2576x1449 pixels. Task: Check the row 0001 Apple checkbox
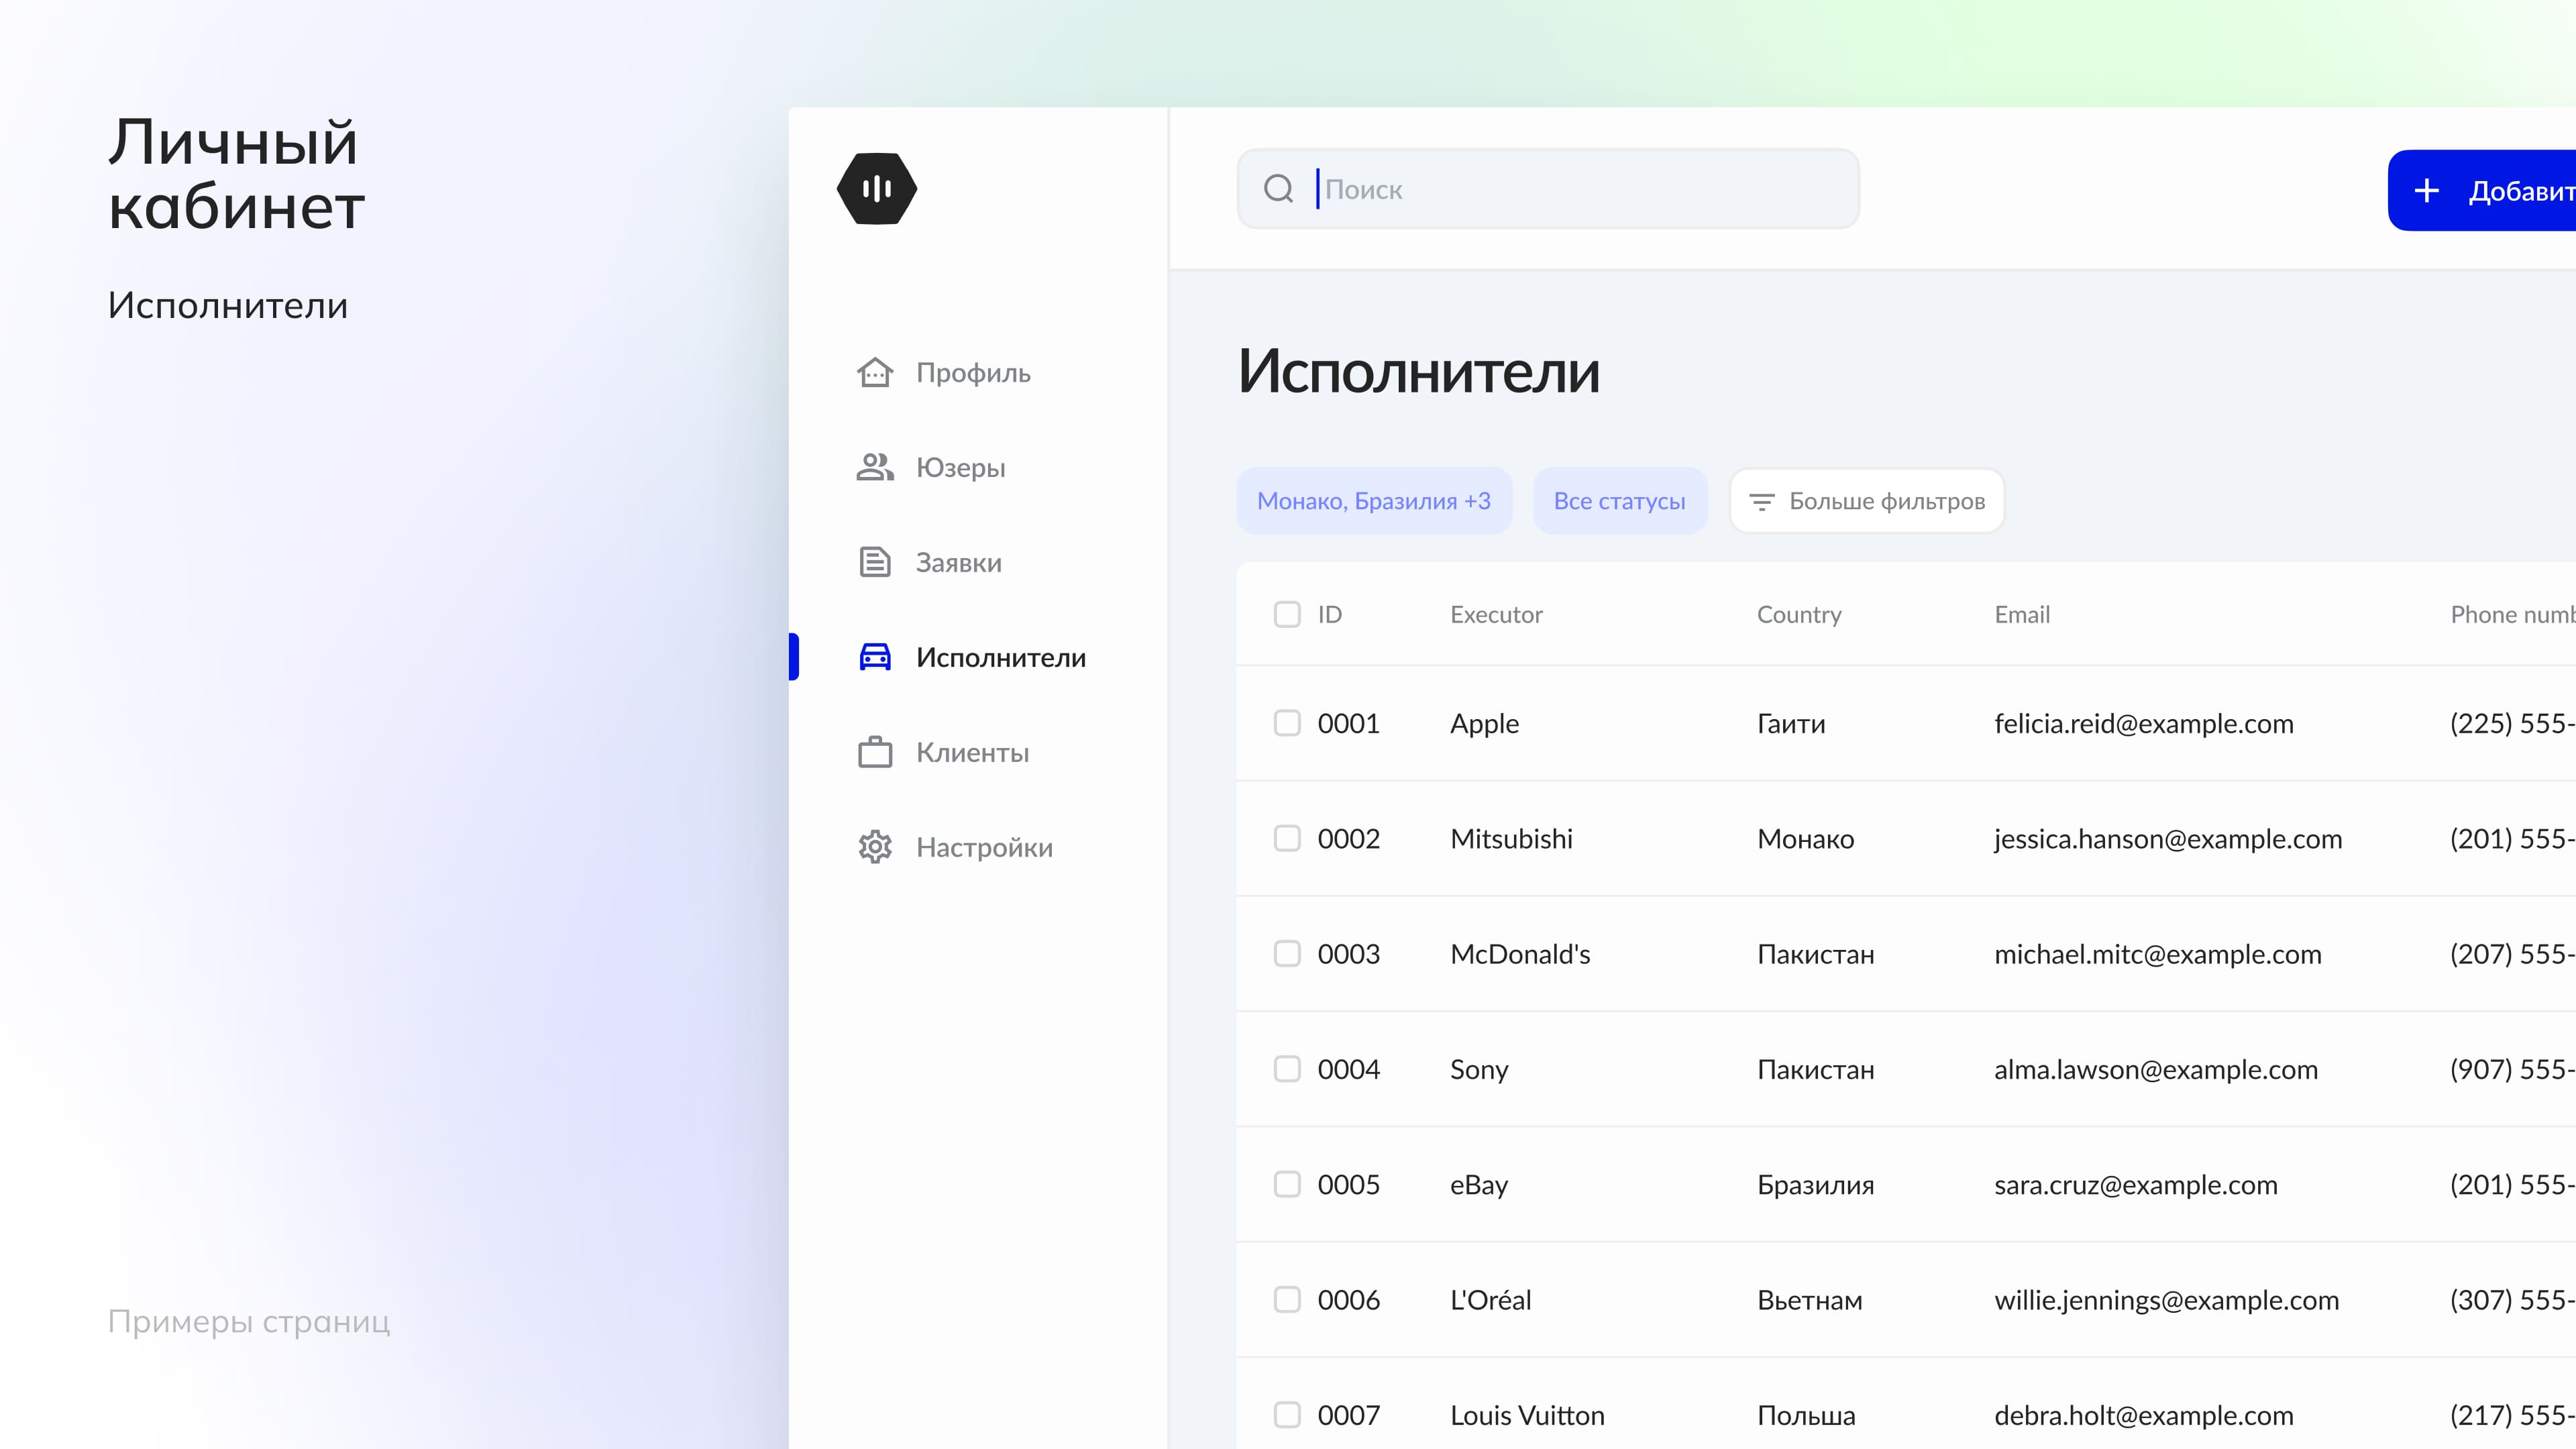tap(1287, 723)
